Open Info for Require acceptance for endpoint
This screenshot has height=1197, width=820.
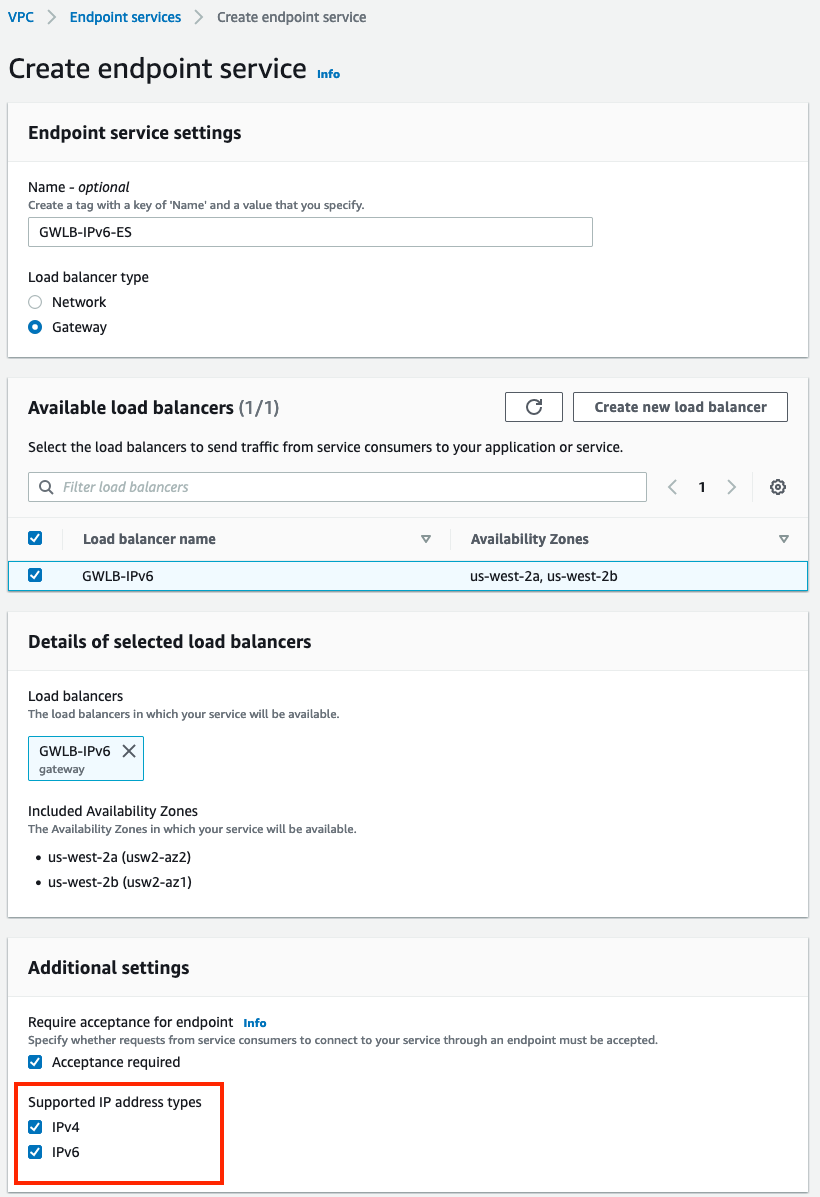pyautogui.click(x=254, y=1022)
